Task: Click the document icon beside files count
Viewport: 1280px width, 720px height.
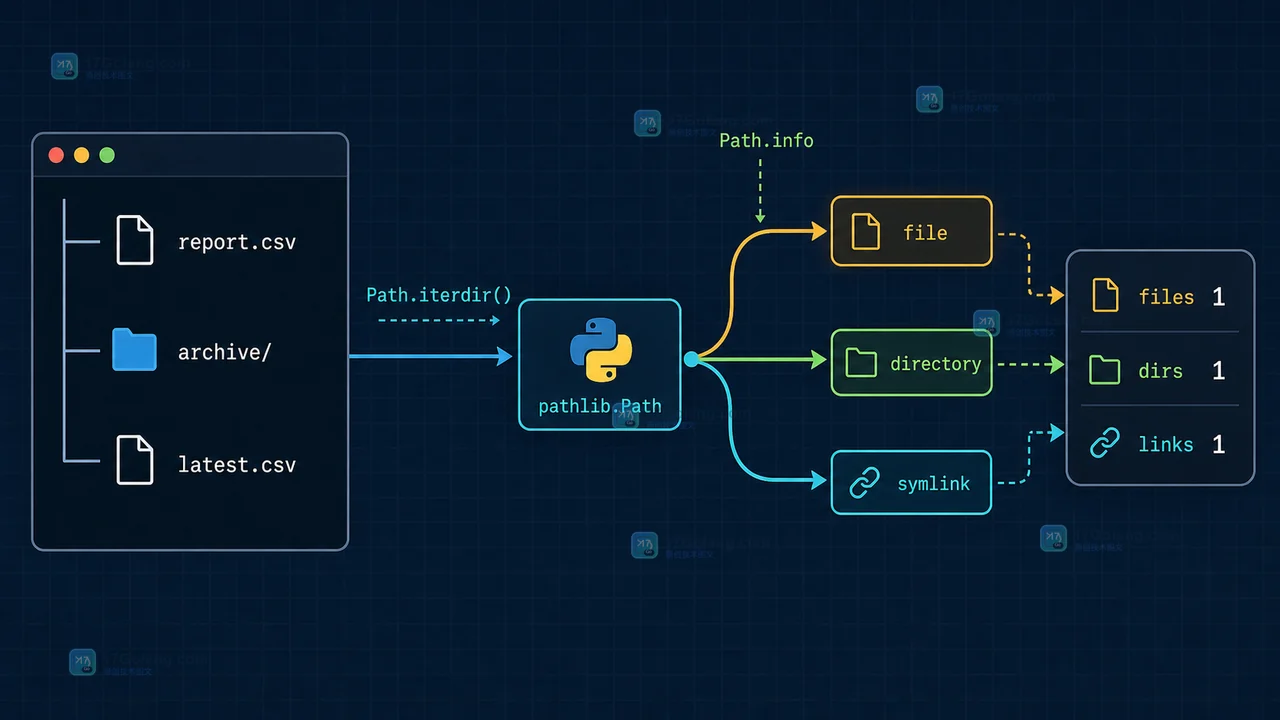Action: click(1105, 295)
